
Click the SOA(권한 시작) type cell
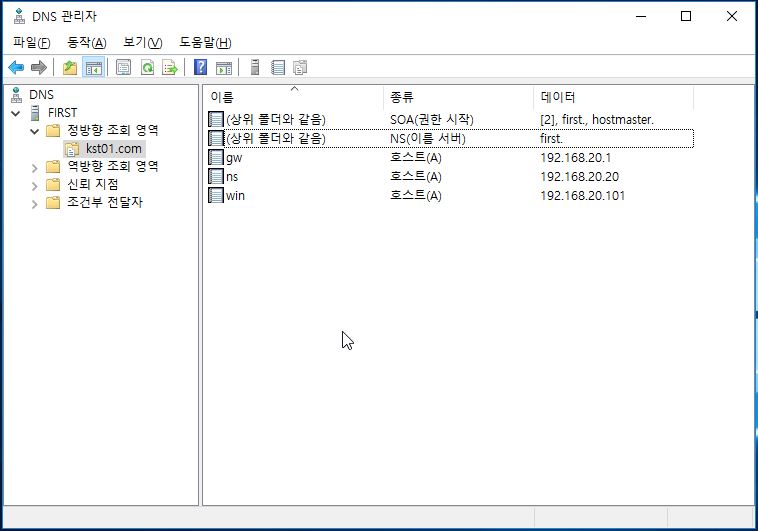(x=432, y=119)
